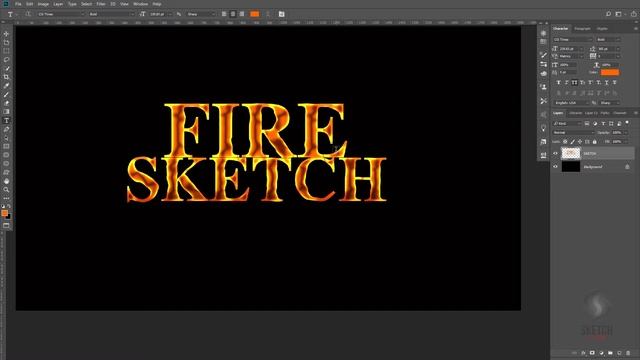
Task: Select the Eyedropper tool
Action: pyautogui.click(x=6, y=86)
